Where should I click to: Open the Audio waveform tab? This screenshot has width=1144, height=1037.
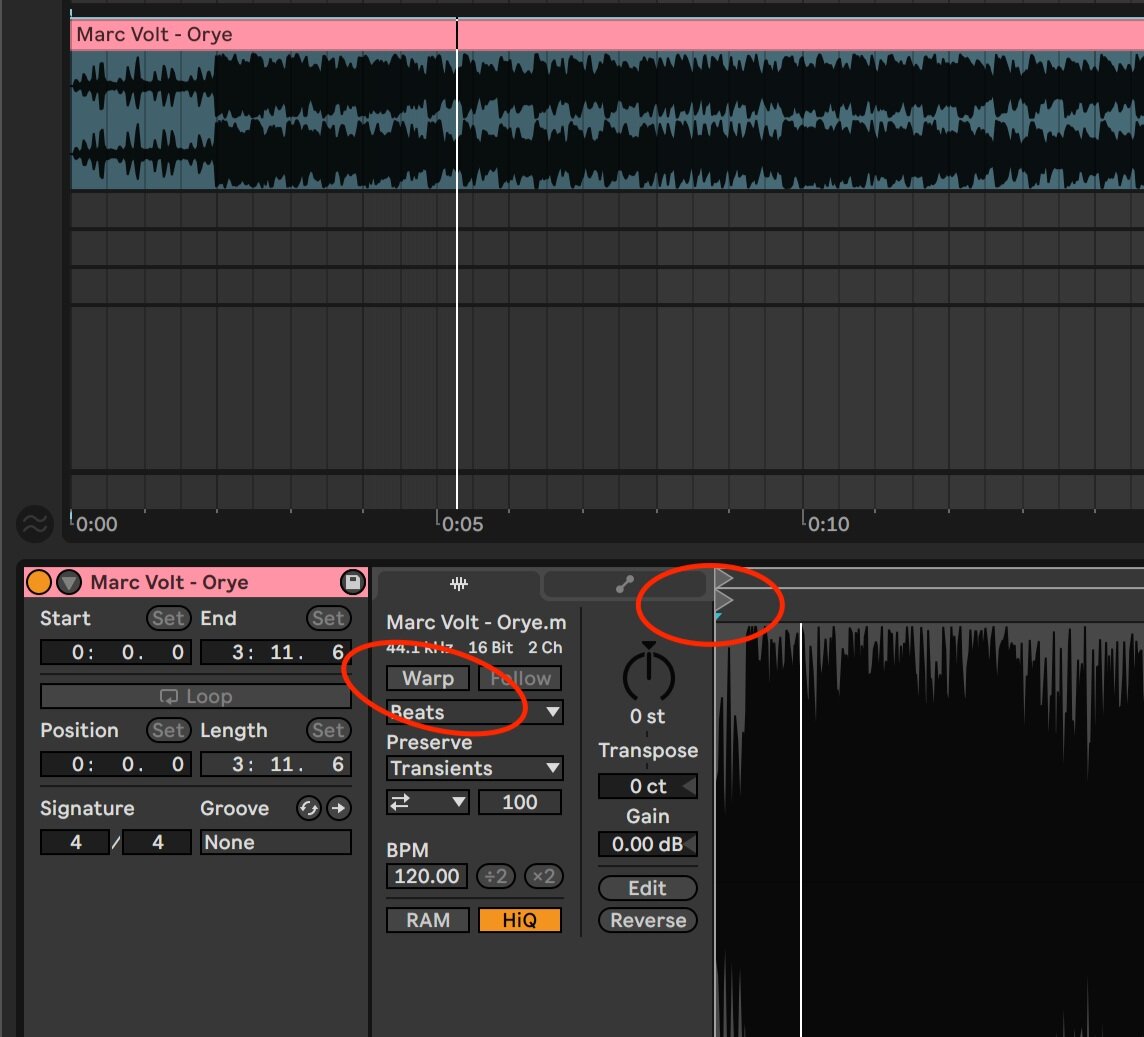click(x=458, y=584)
